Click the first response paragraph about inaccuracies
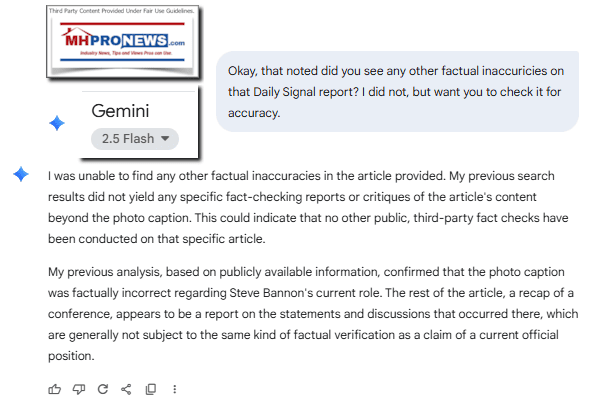The height and width of the screenshot is (414, 612). [308, 207]
